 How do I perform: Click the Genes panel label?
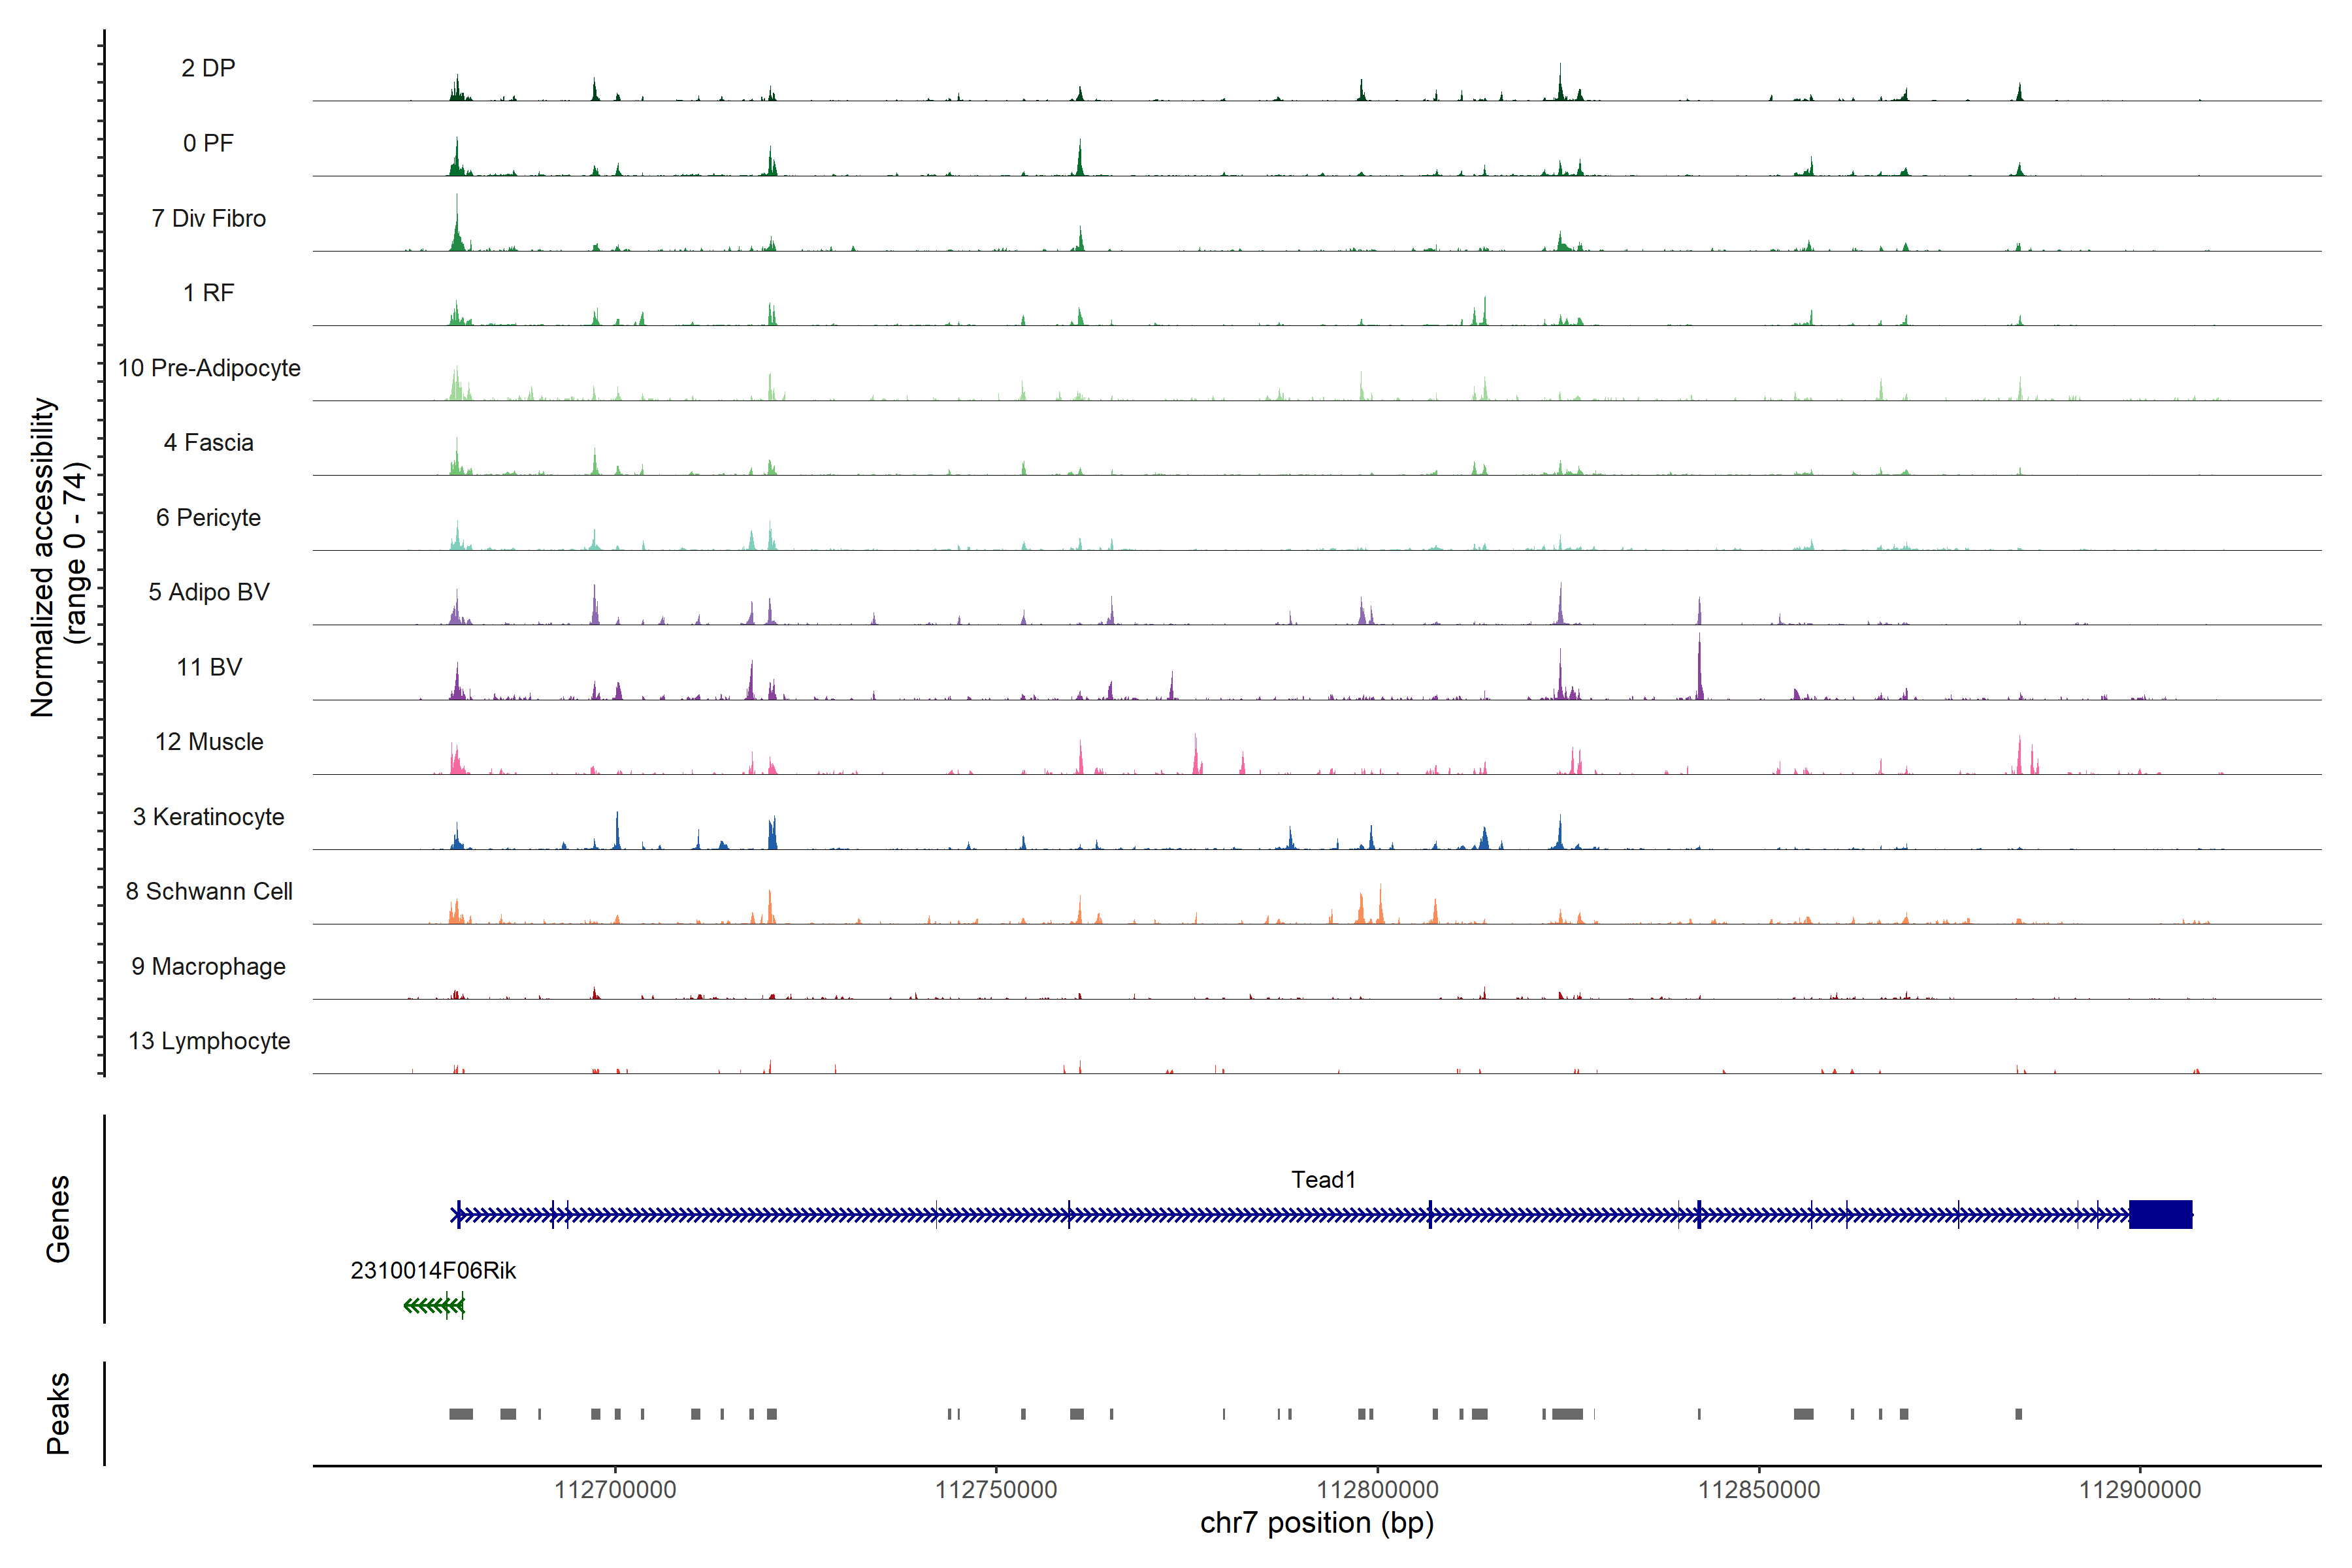pos(58,1218)
